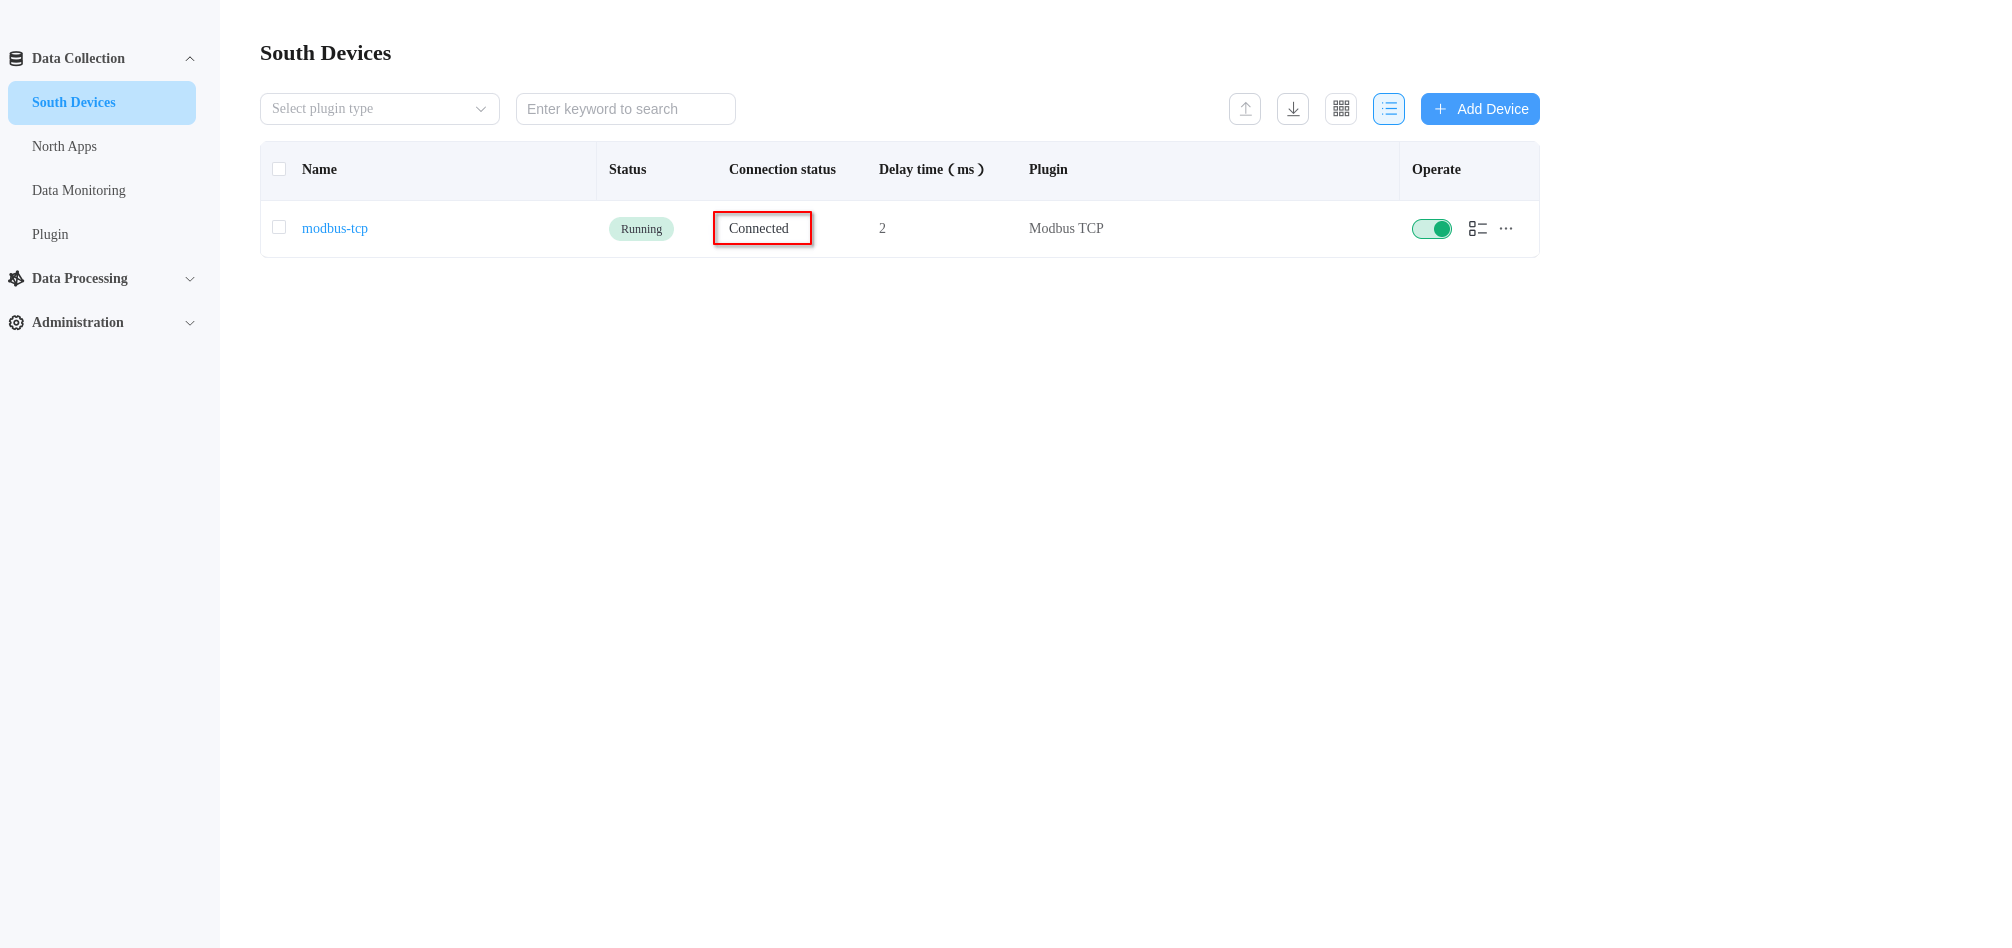The width and height of the screenshot is (2012, 948).
Task: Click the Running status badge
Action: [x=640, y=228]
